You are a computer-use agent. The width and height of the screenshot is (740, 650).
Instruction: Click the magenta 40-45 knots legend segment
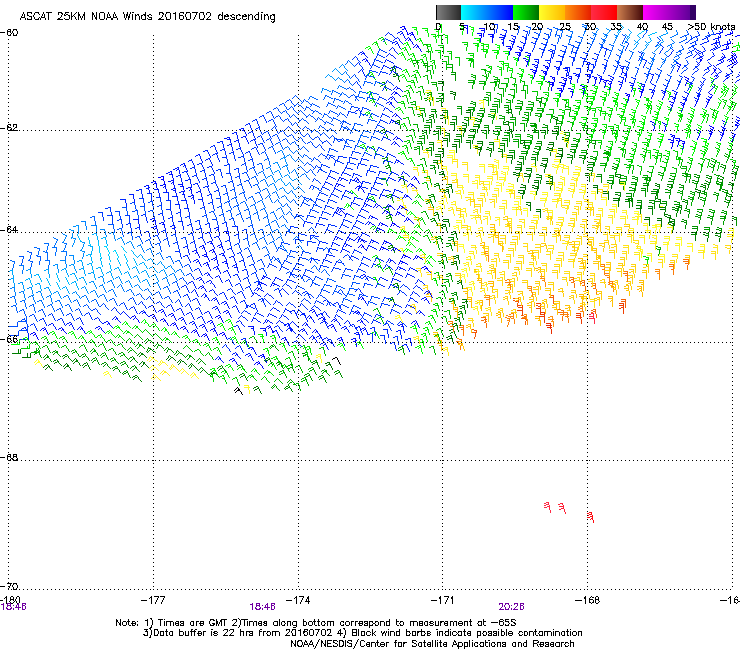(656, 12)
